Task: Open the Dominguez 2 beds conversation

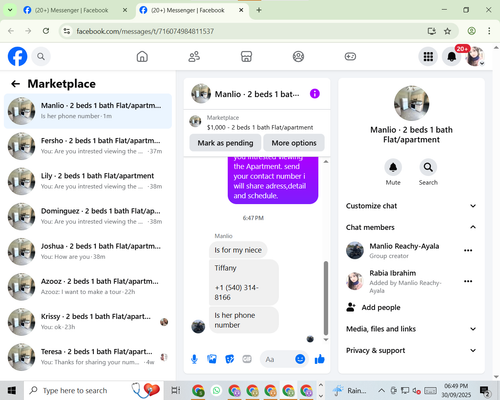Action: point(88,216)
